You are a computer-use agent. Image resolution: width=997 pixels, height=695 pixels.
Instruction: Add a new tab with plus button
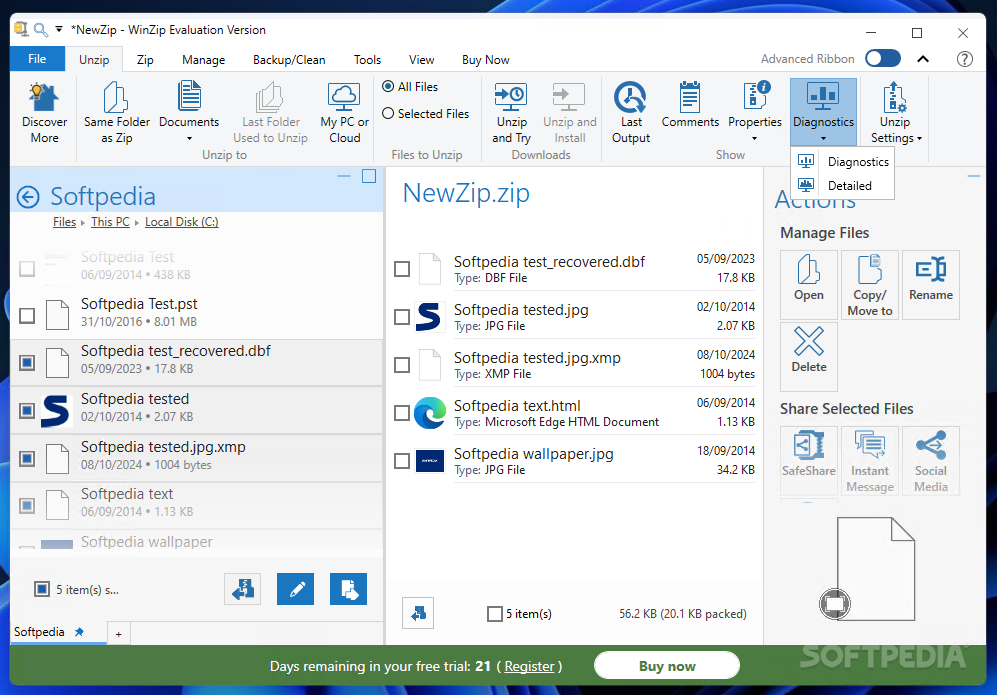click(118, 634)
